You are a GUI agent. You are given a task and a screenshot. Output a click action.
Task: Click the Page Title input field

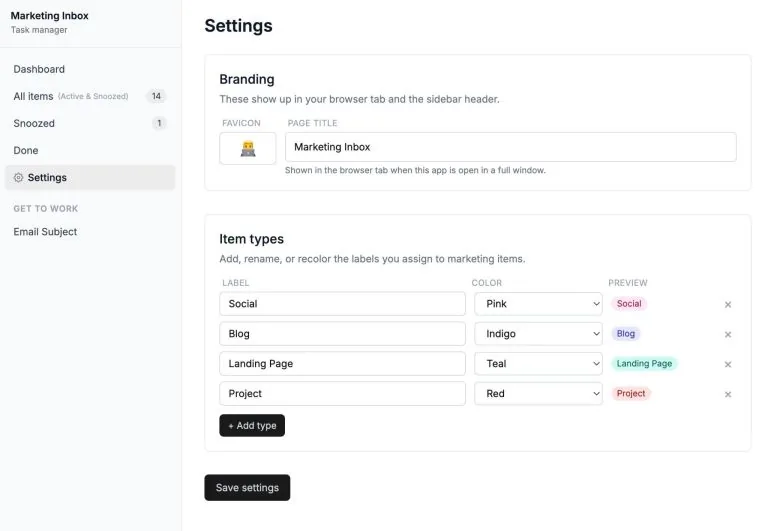[510, 147]
